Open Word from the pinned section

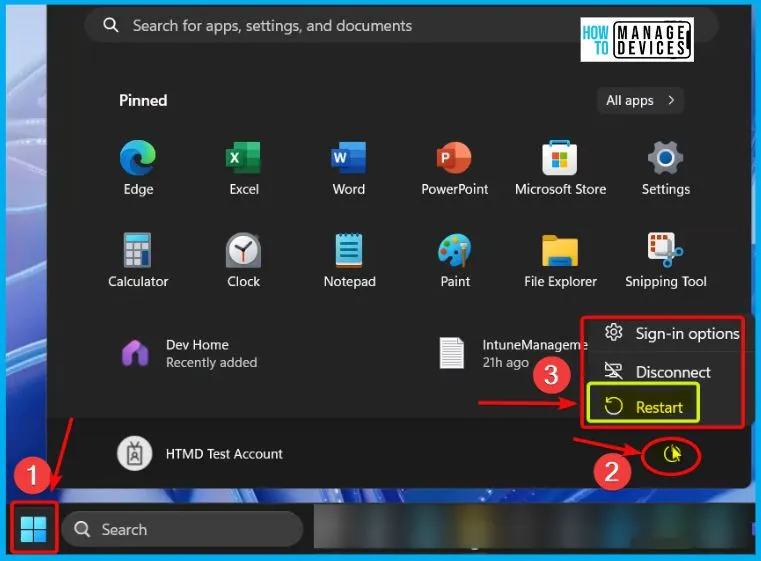pos(349,167)
